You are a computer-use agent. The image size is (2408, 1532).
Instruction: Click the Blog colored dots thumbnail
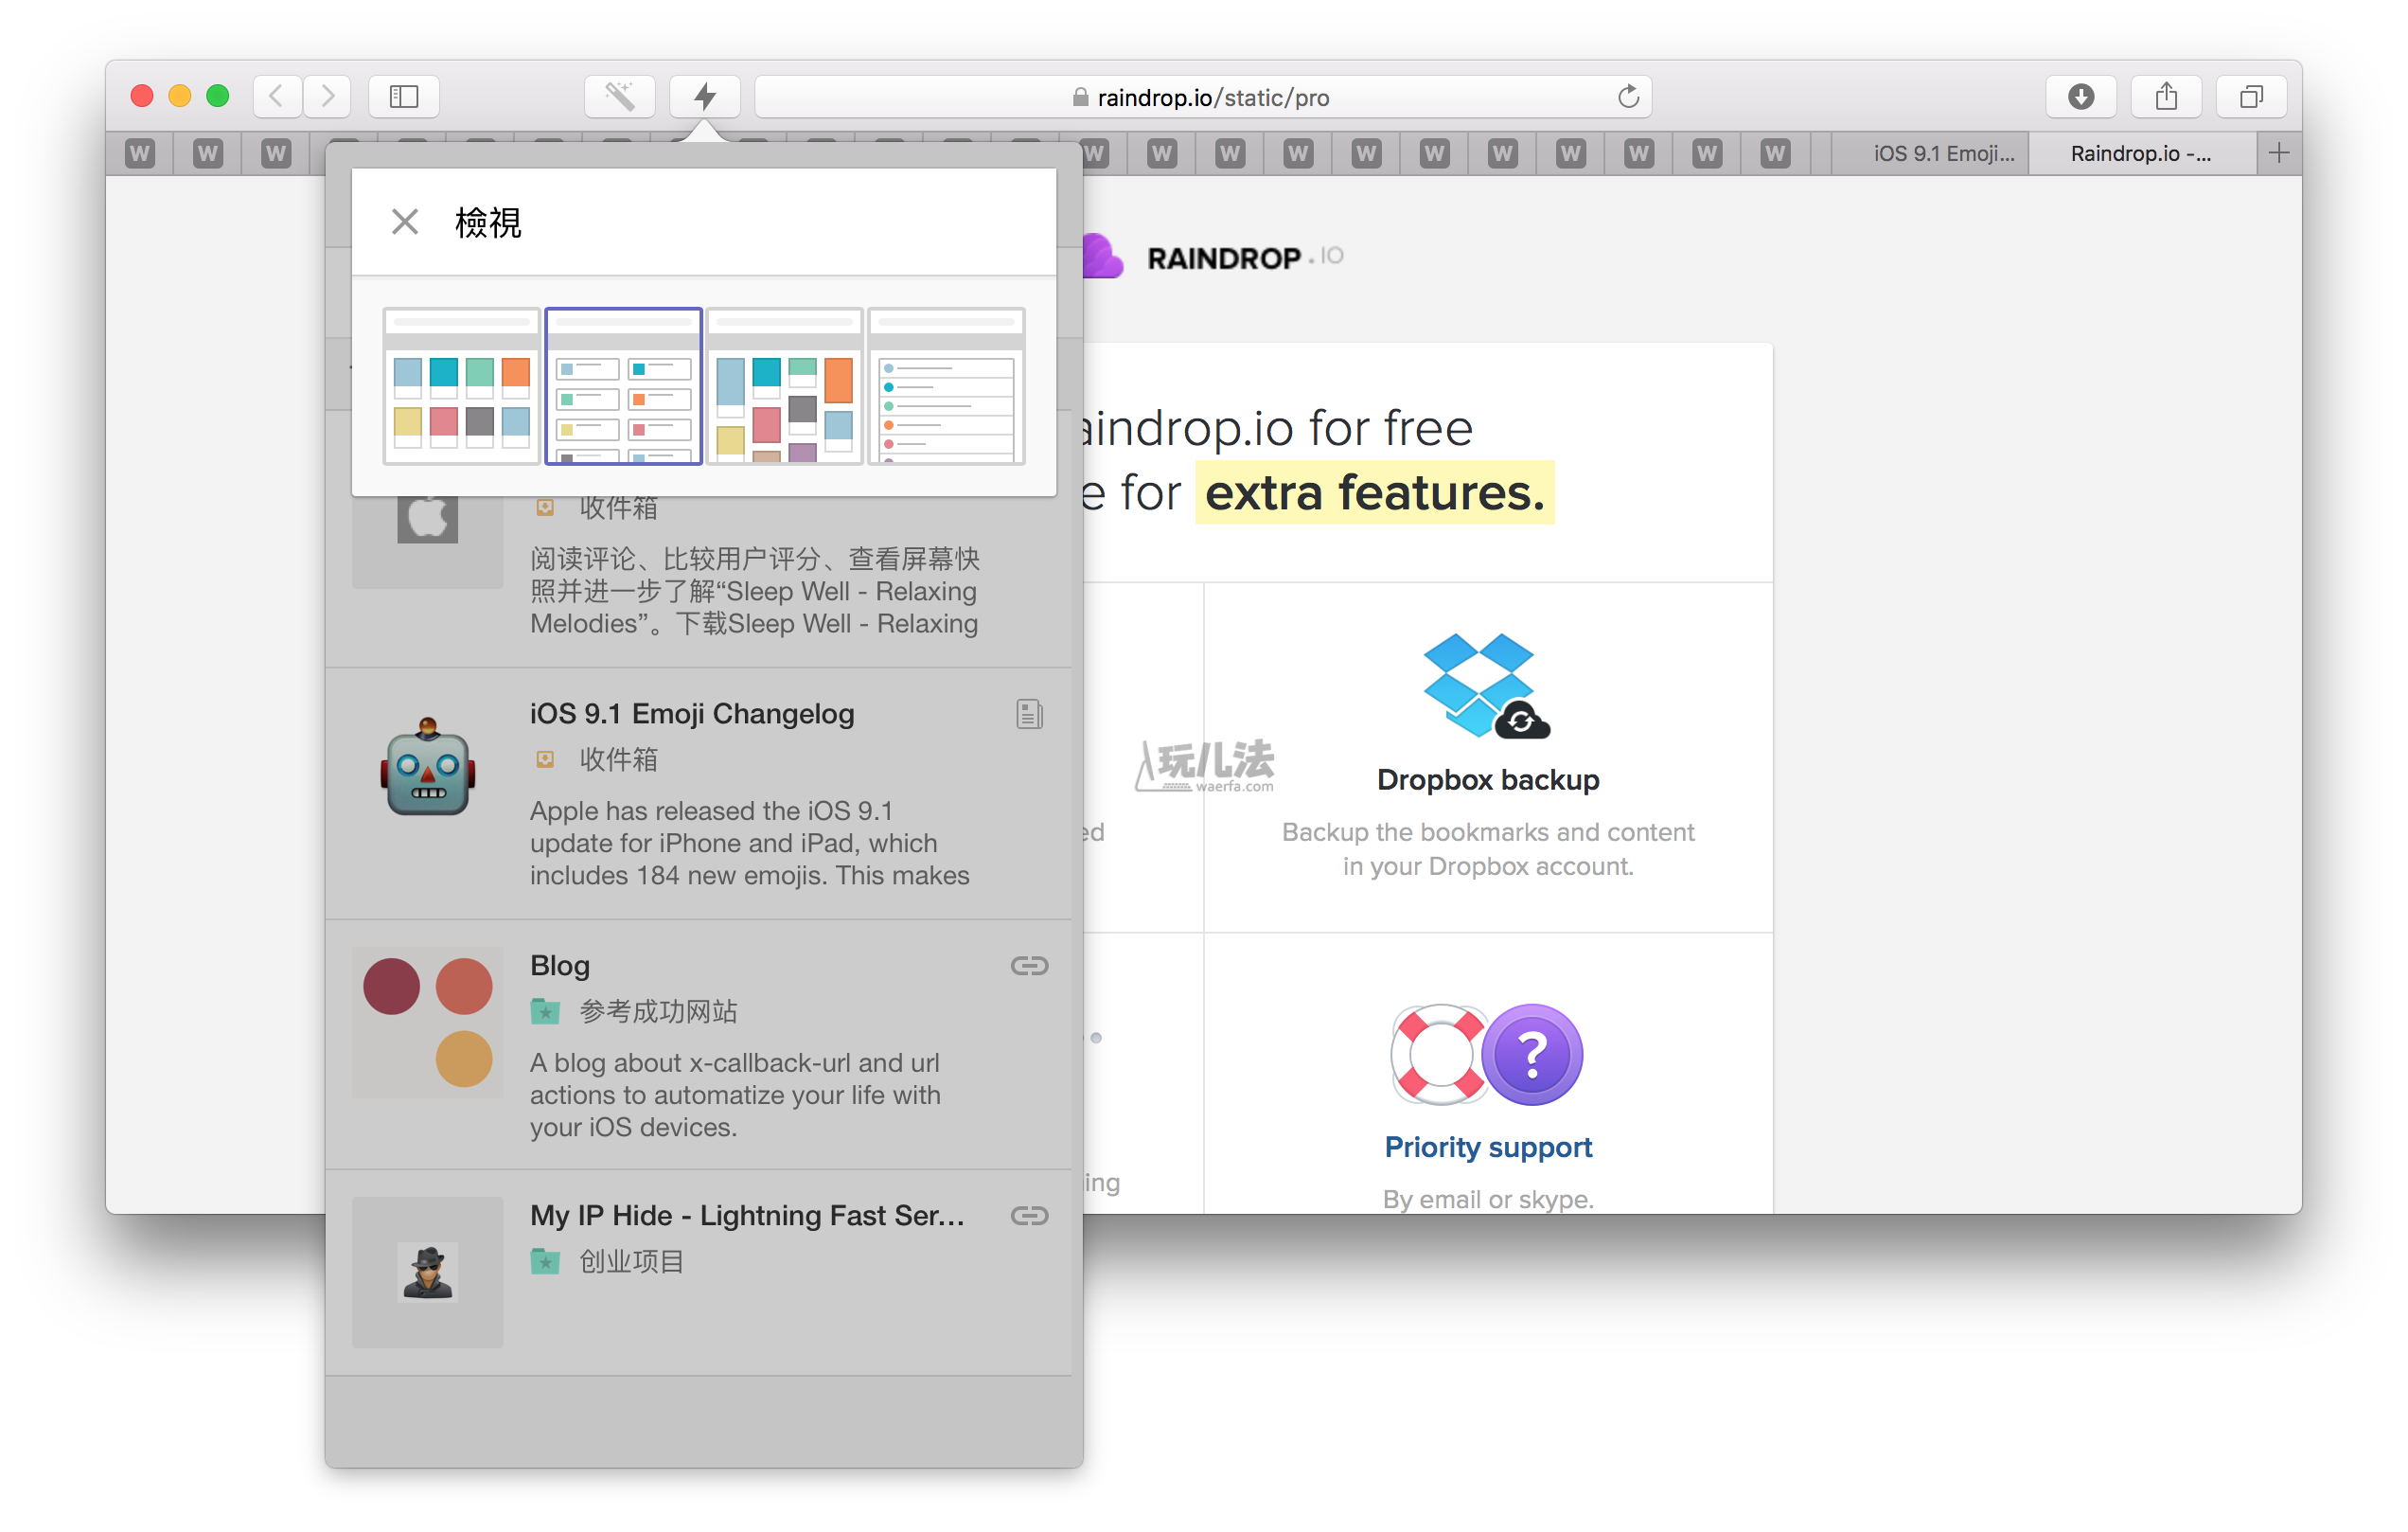click(x=428, y=1022)
